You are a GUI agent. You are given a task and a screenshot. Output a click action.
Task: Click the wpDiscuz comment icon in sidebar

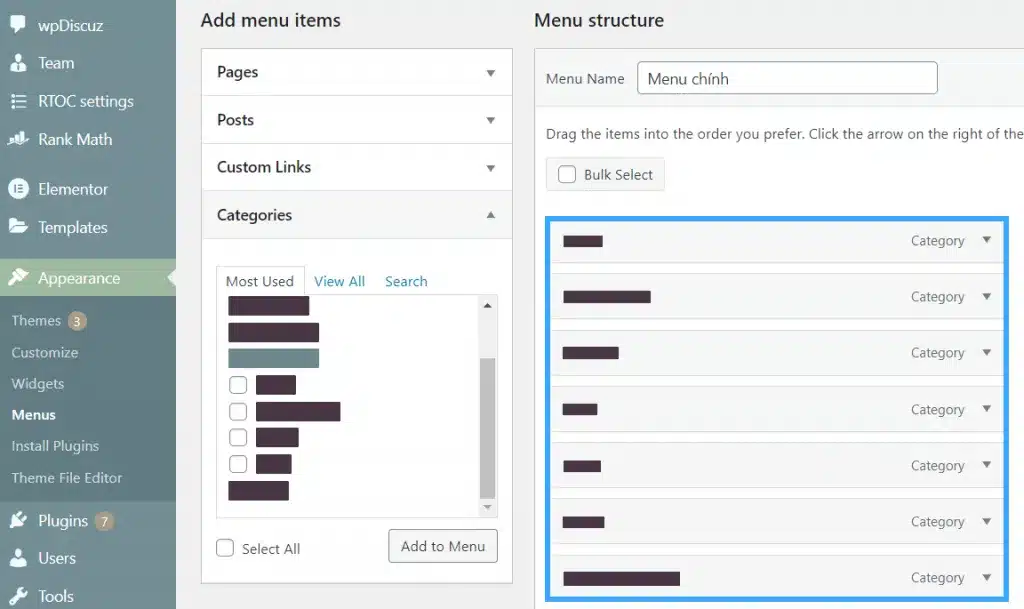click(x=18, y=24)
